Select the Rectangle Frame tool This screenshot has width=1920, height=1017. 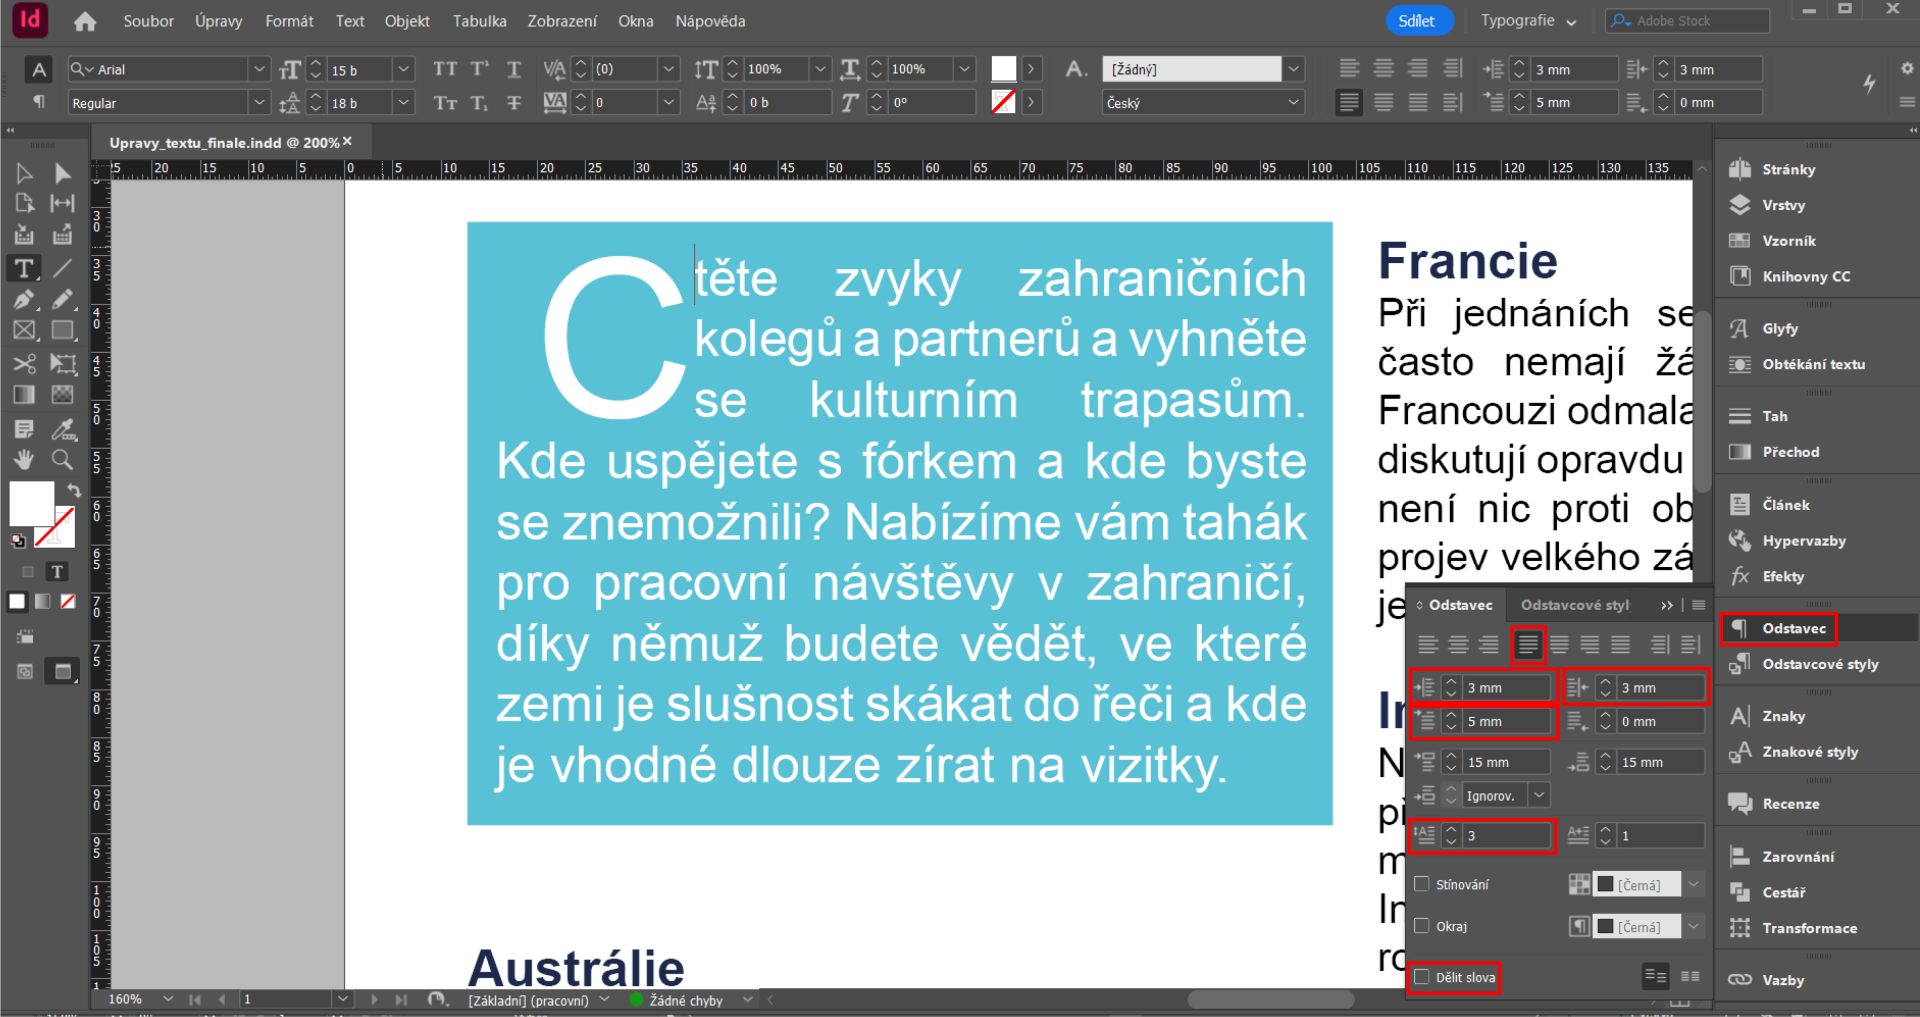24,330
